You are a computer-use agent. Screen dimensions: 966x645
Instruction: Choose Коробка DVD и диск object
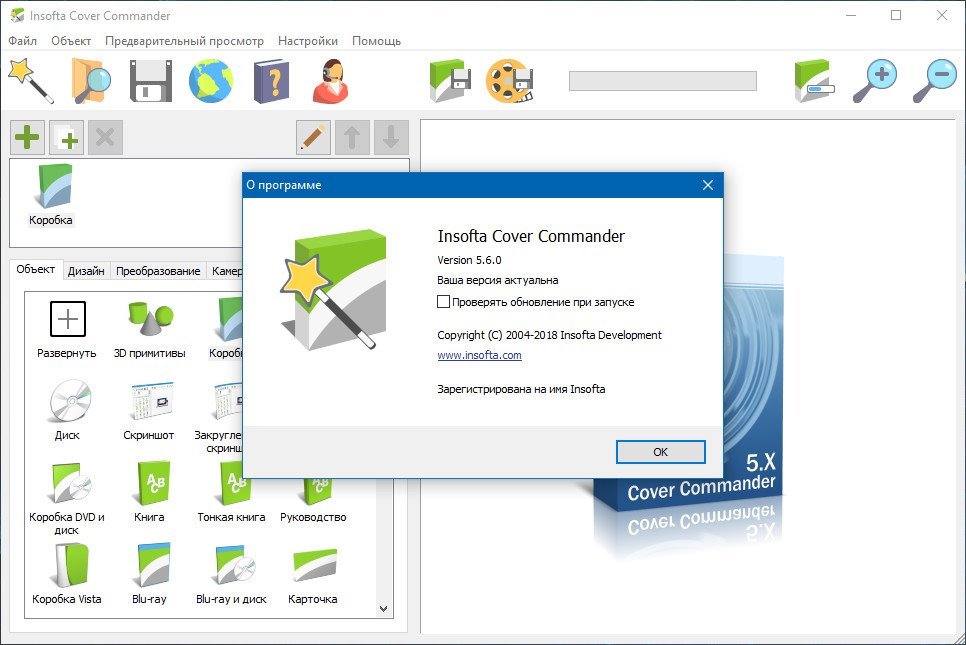coord(67,499)
